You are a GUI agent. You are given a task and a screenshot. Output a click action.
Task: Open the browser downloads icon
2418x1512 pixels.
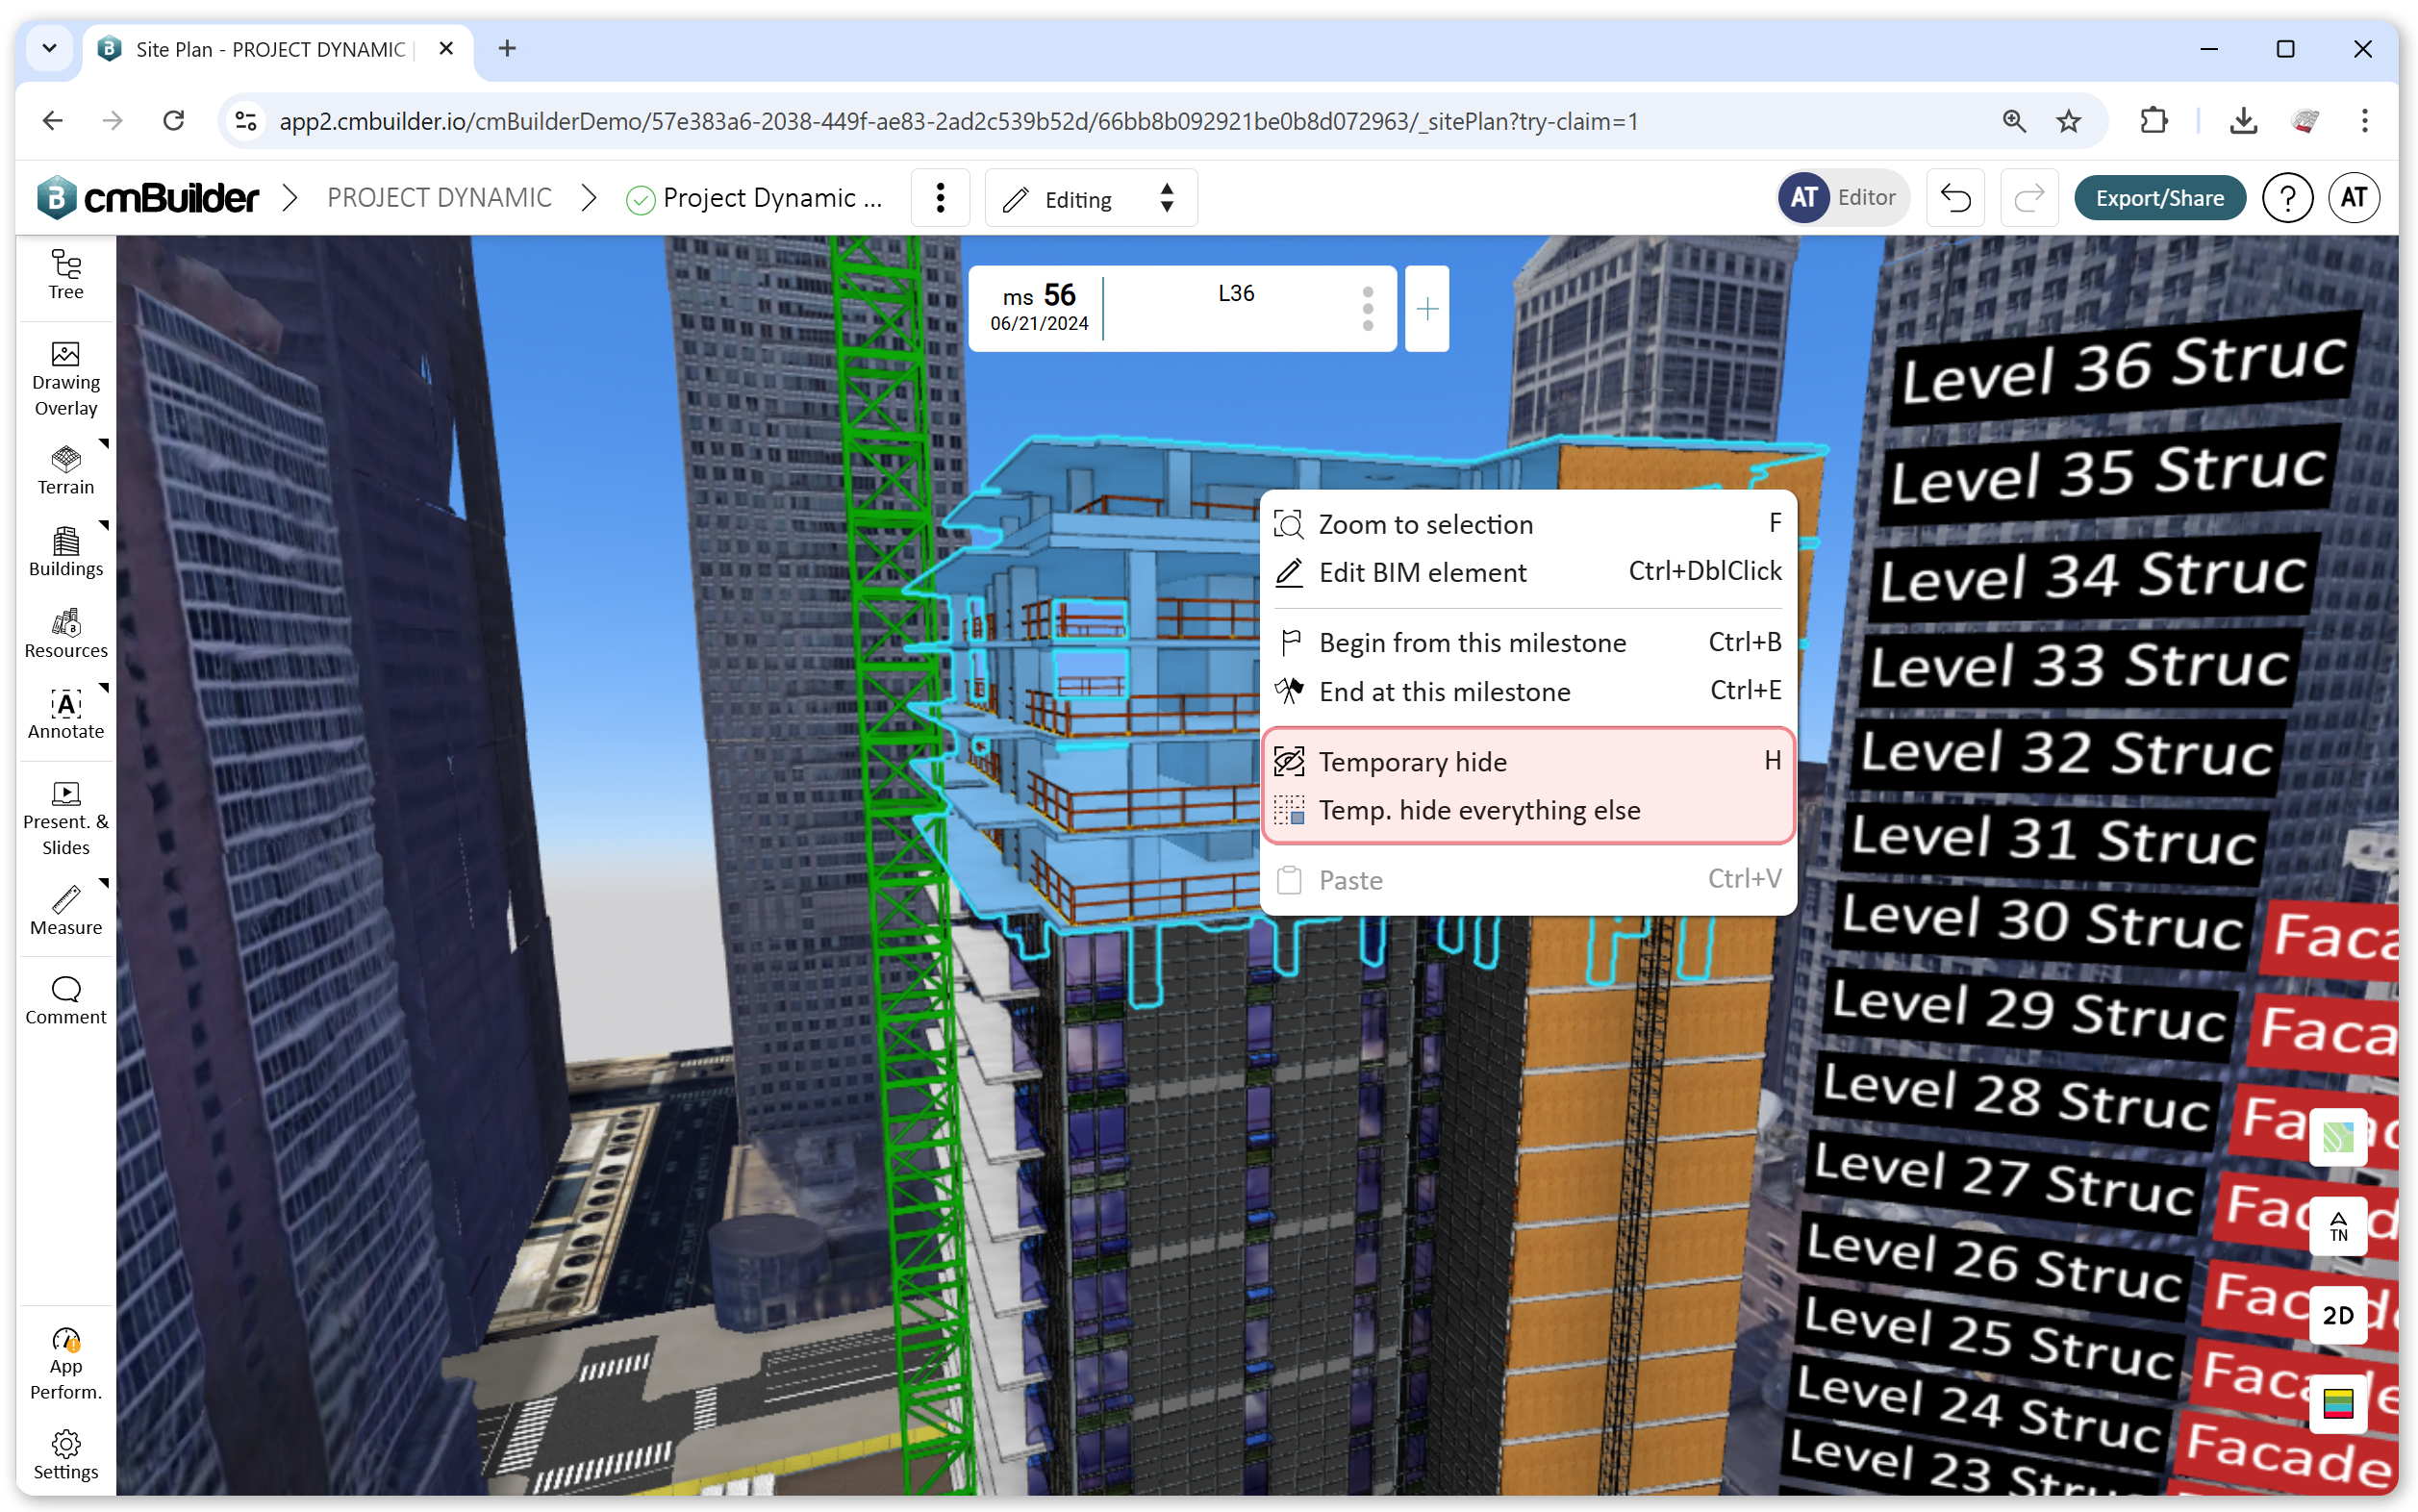(x=2243, y=121)
